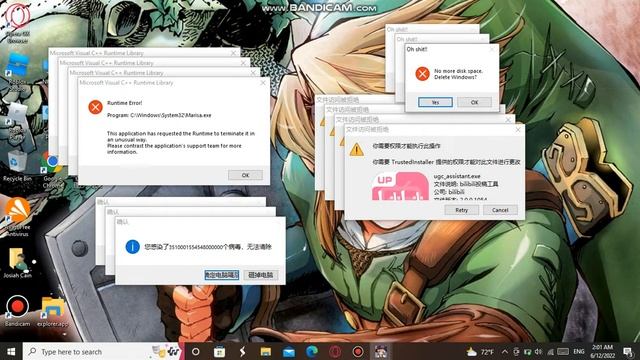Click the bilibili UP file thumbnail
The height and width of the screenshot is (360, 640).
point(400,186)
